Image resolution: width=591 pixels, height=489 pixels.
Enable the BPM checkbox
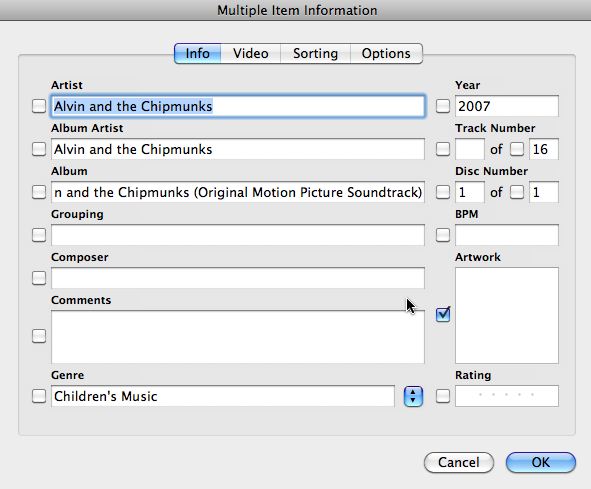pyautogui.click(x=443, y=235)
